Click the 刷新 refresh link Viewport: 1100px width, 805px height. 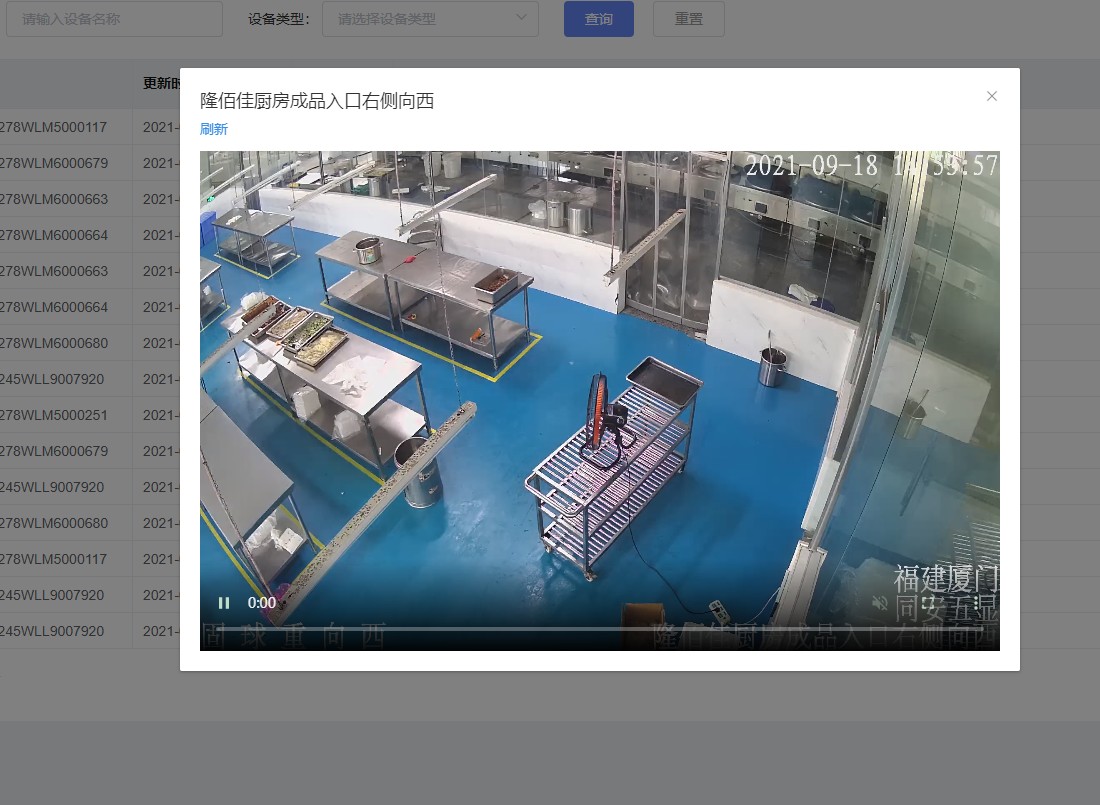tap(214, 129)
